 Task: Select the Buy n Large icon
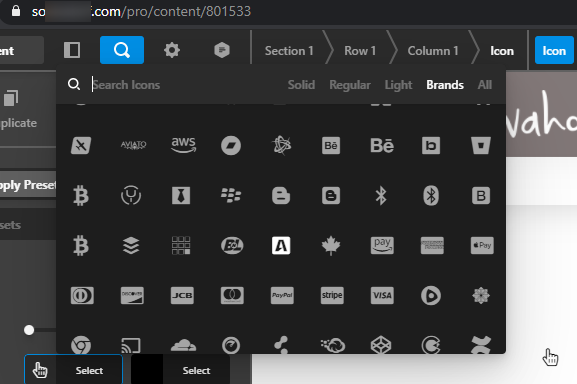[232, 245]
